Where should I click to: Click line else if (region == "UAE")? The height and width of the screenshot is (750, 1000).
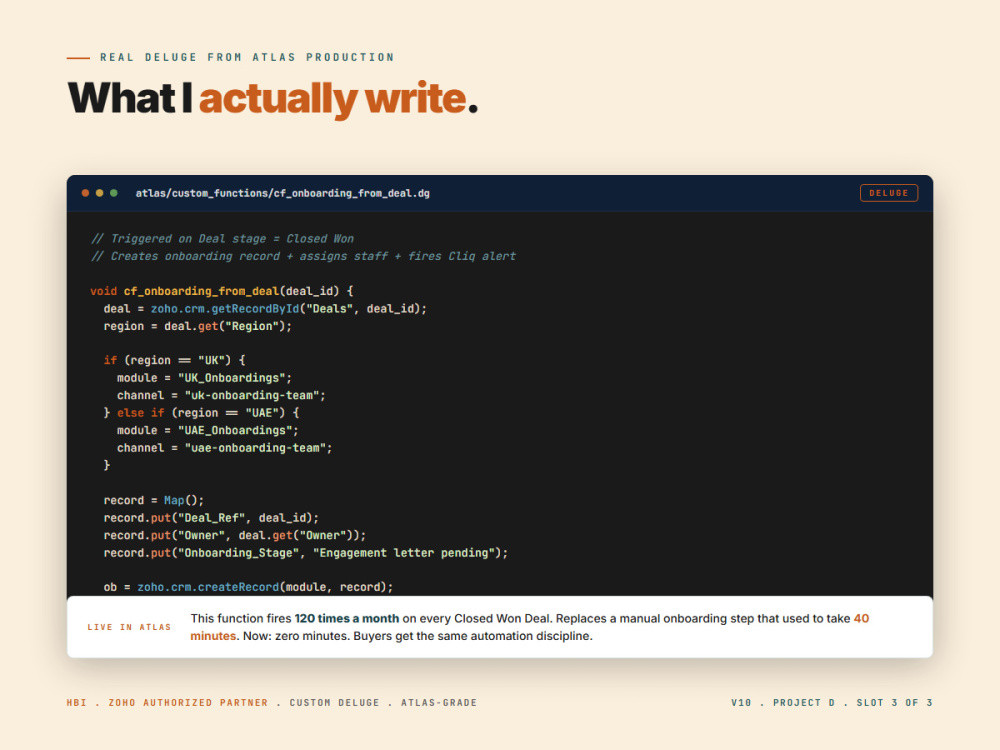201,413
